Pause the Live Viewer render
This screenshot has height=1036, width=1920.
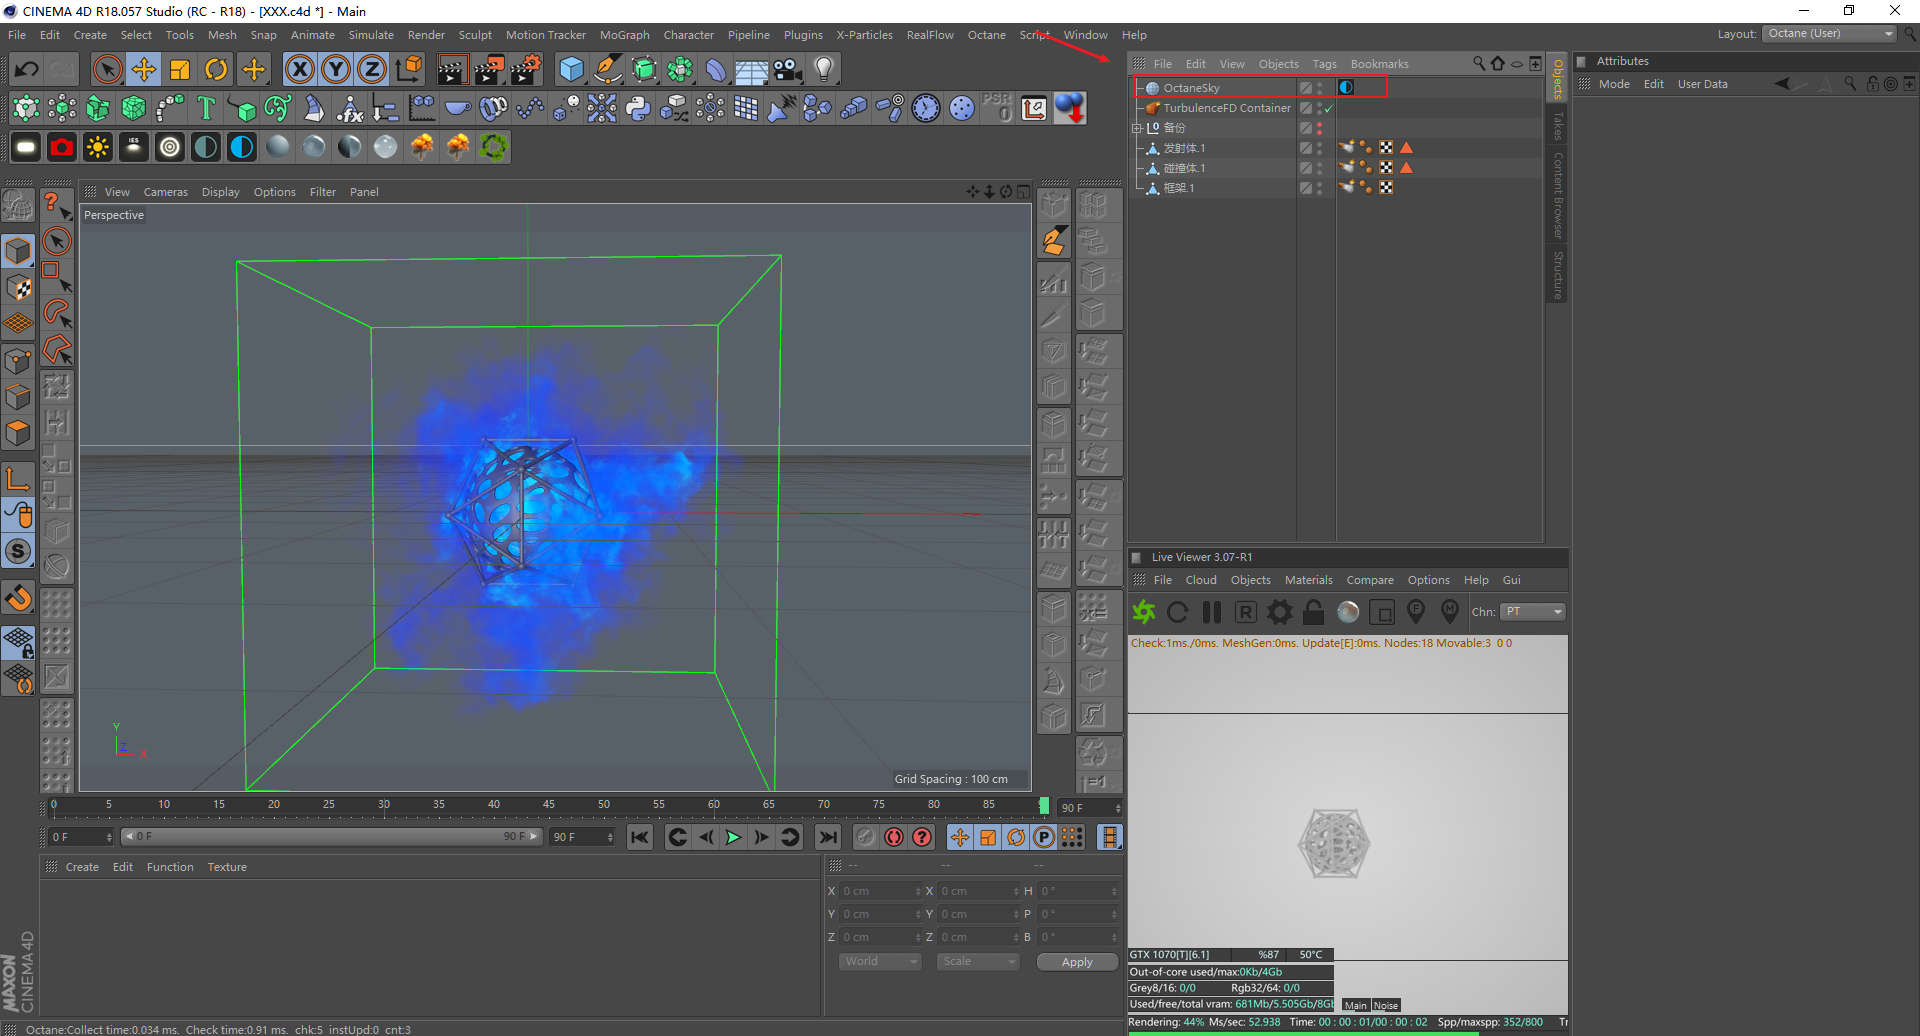(1212, 612)
